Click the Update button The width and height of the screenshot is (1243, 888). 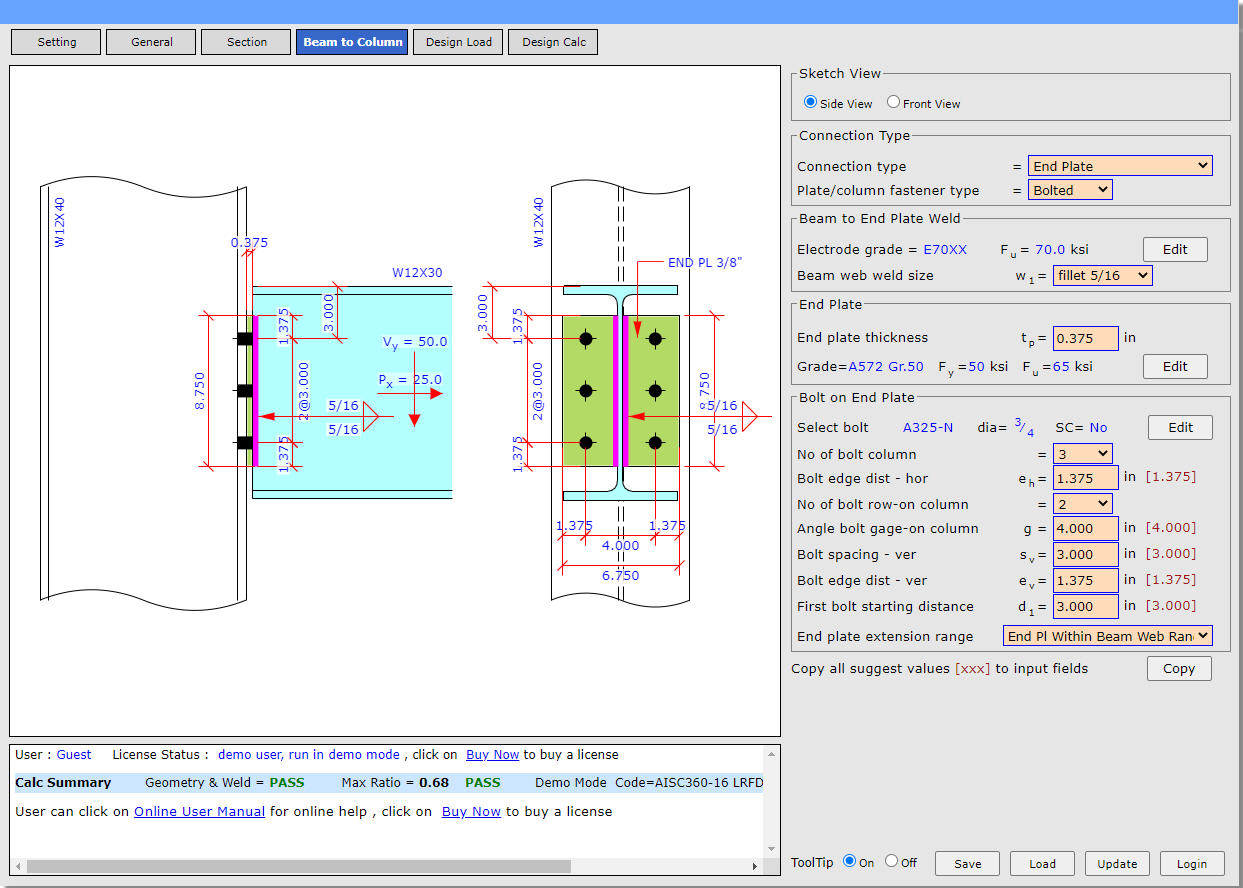pos(1117,863)
